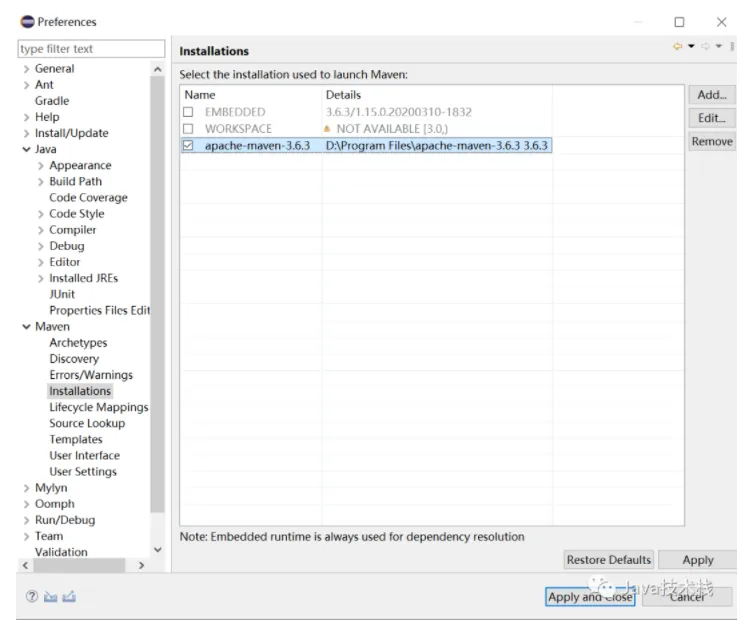Image resolution: width=740 pixels, height=623 pixels.
Task: Expand the General tree node
Action: pos(26,69)
